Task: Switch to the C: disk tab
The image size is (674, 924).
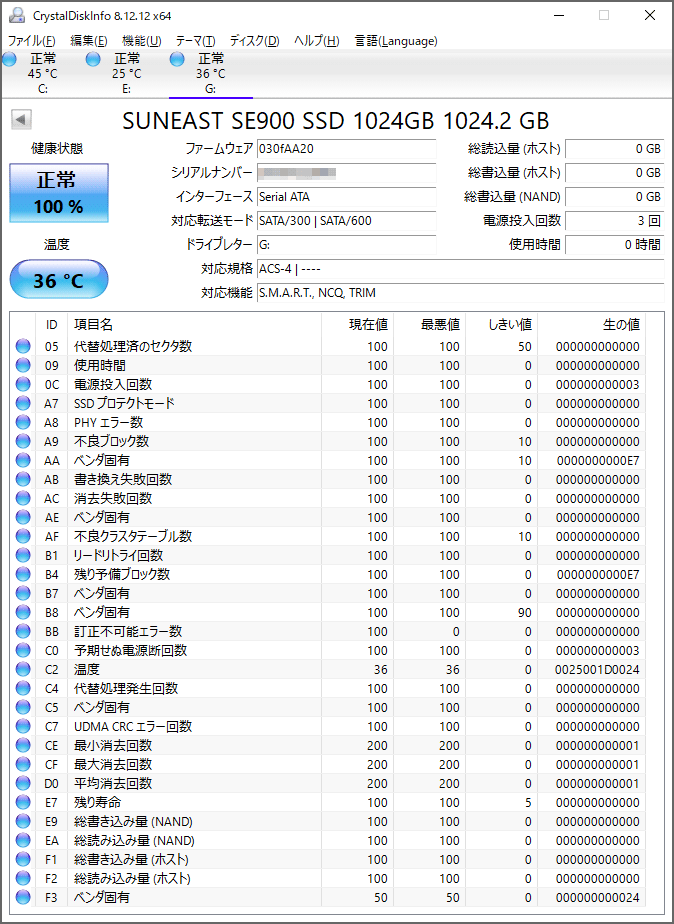Action: (42, 73)
